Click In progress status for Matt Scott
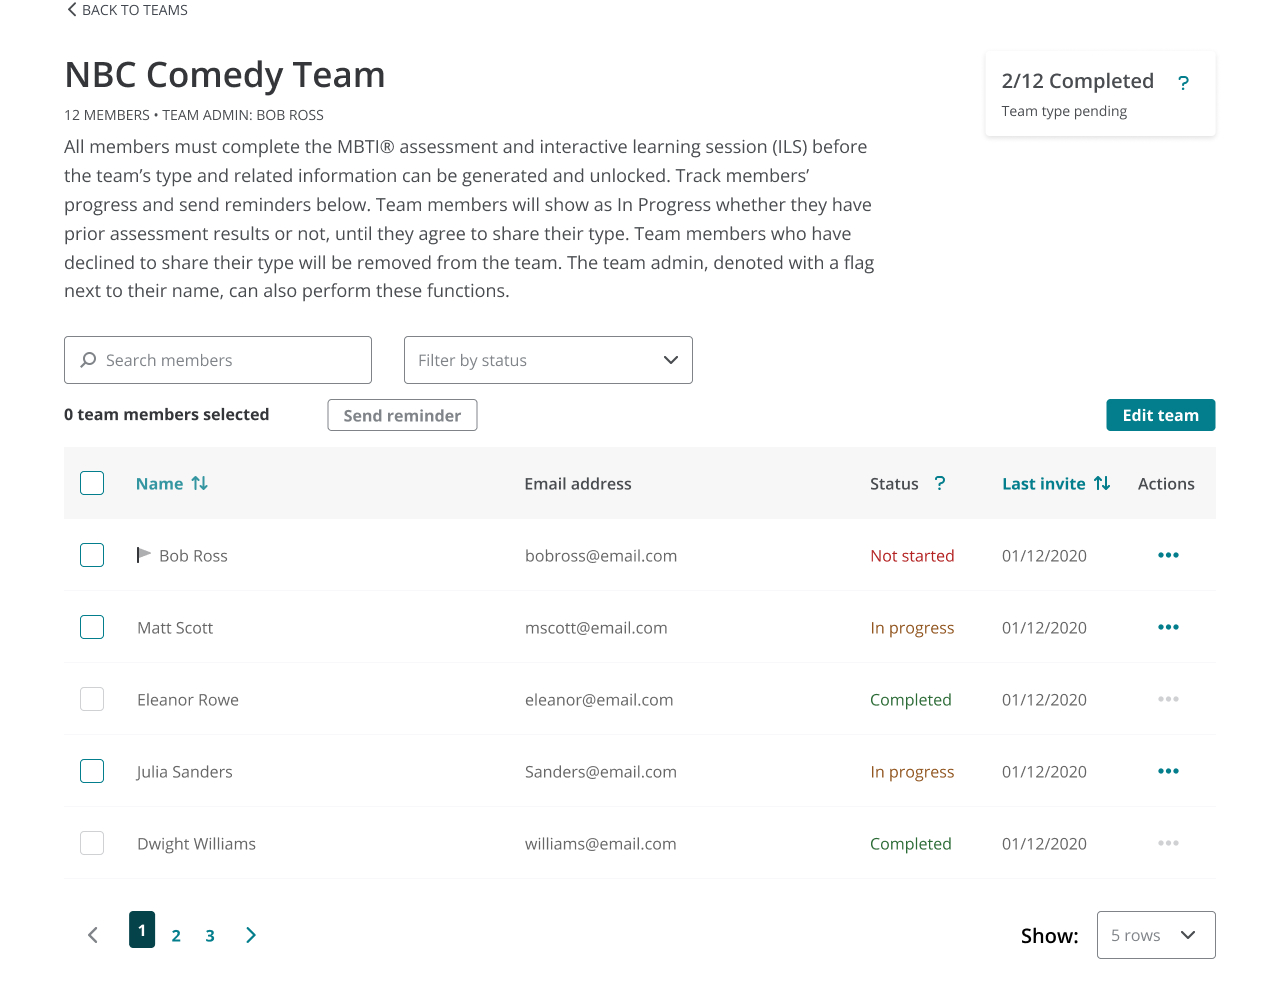The width and height of the screenshot is (1280, 1002). coord(912,628)
